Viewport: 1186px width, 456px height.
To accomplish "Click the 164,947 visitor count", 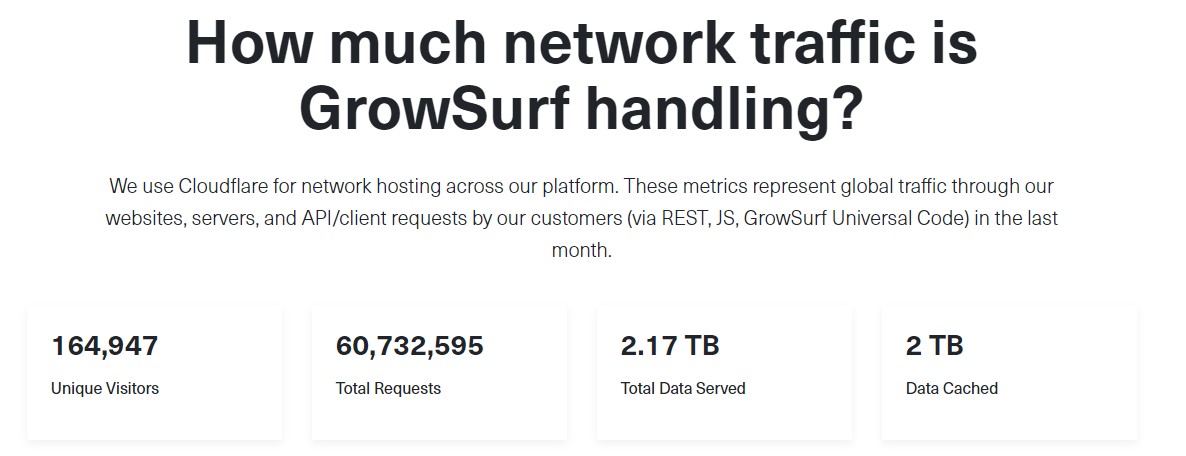I will (105, 346).
